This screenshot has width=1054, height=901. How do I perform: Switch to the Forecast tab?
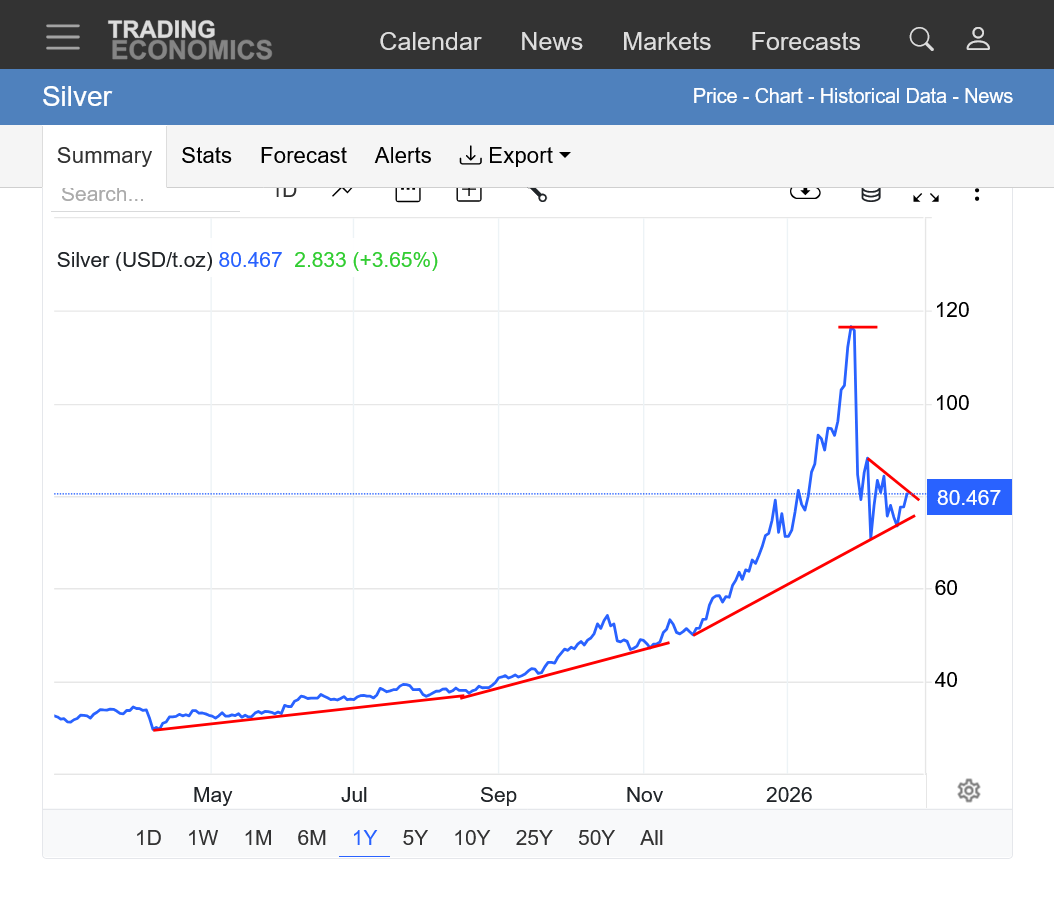coord(303,156)
